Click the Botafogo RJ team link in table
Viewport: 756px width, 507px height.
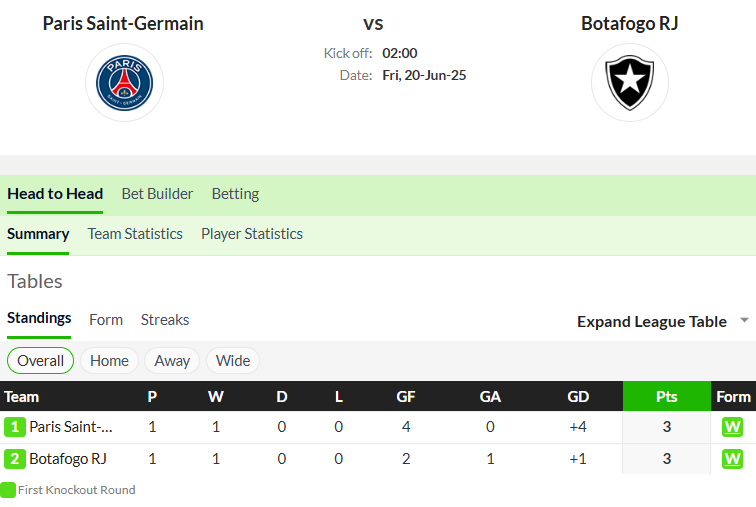click(x=68, y=459)
